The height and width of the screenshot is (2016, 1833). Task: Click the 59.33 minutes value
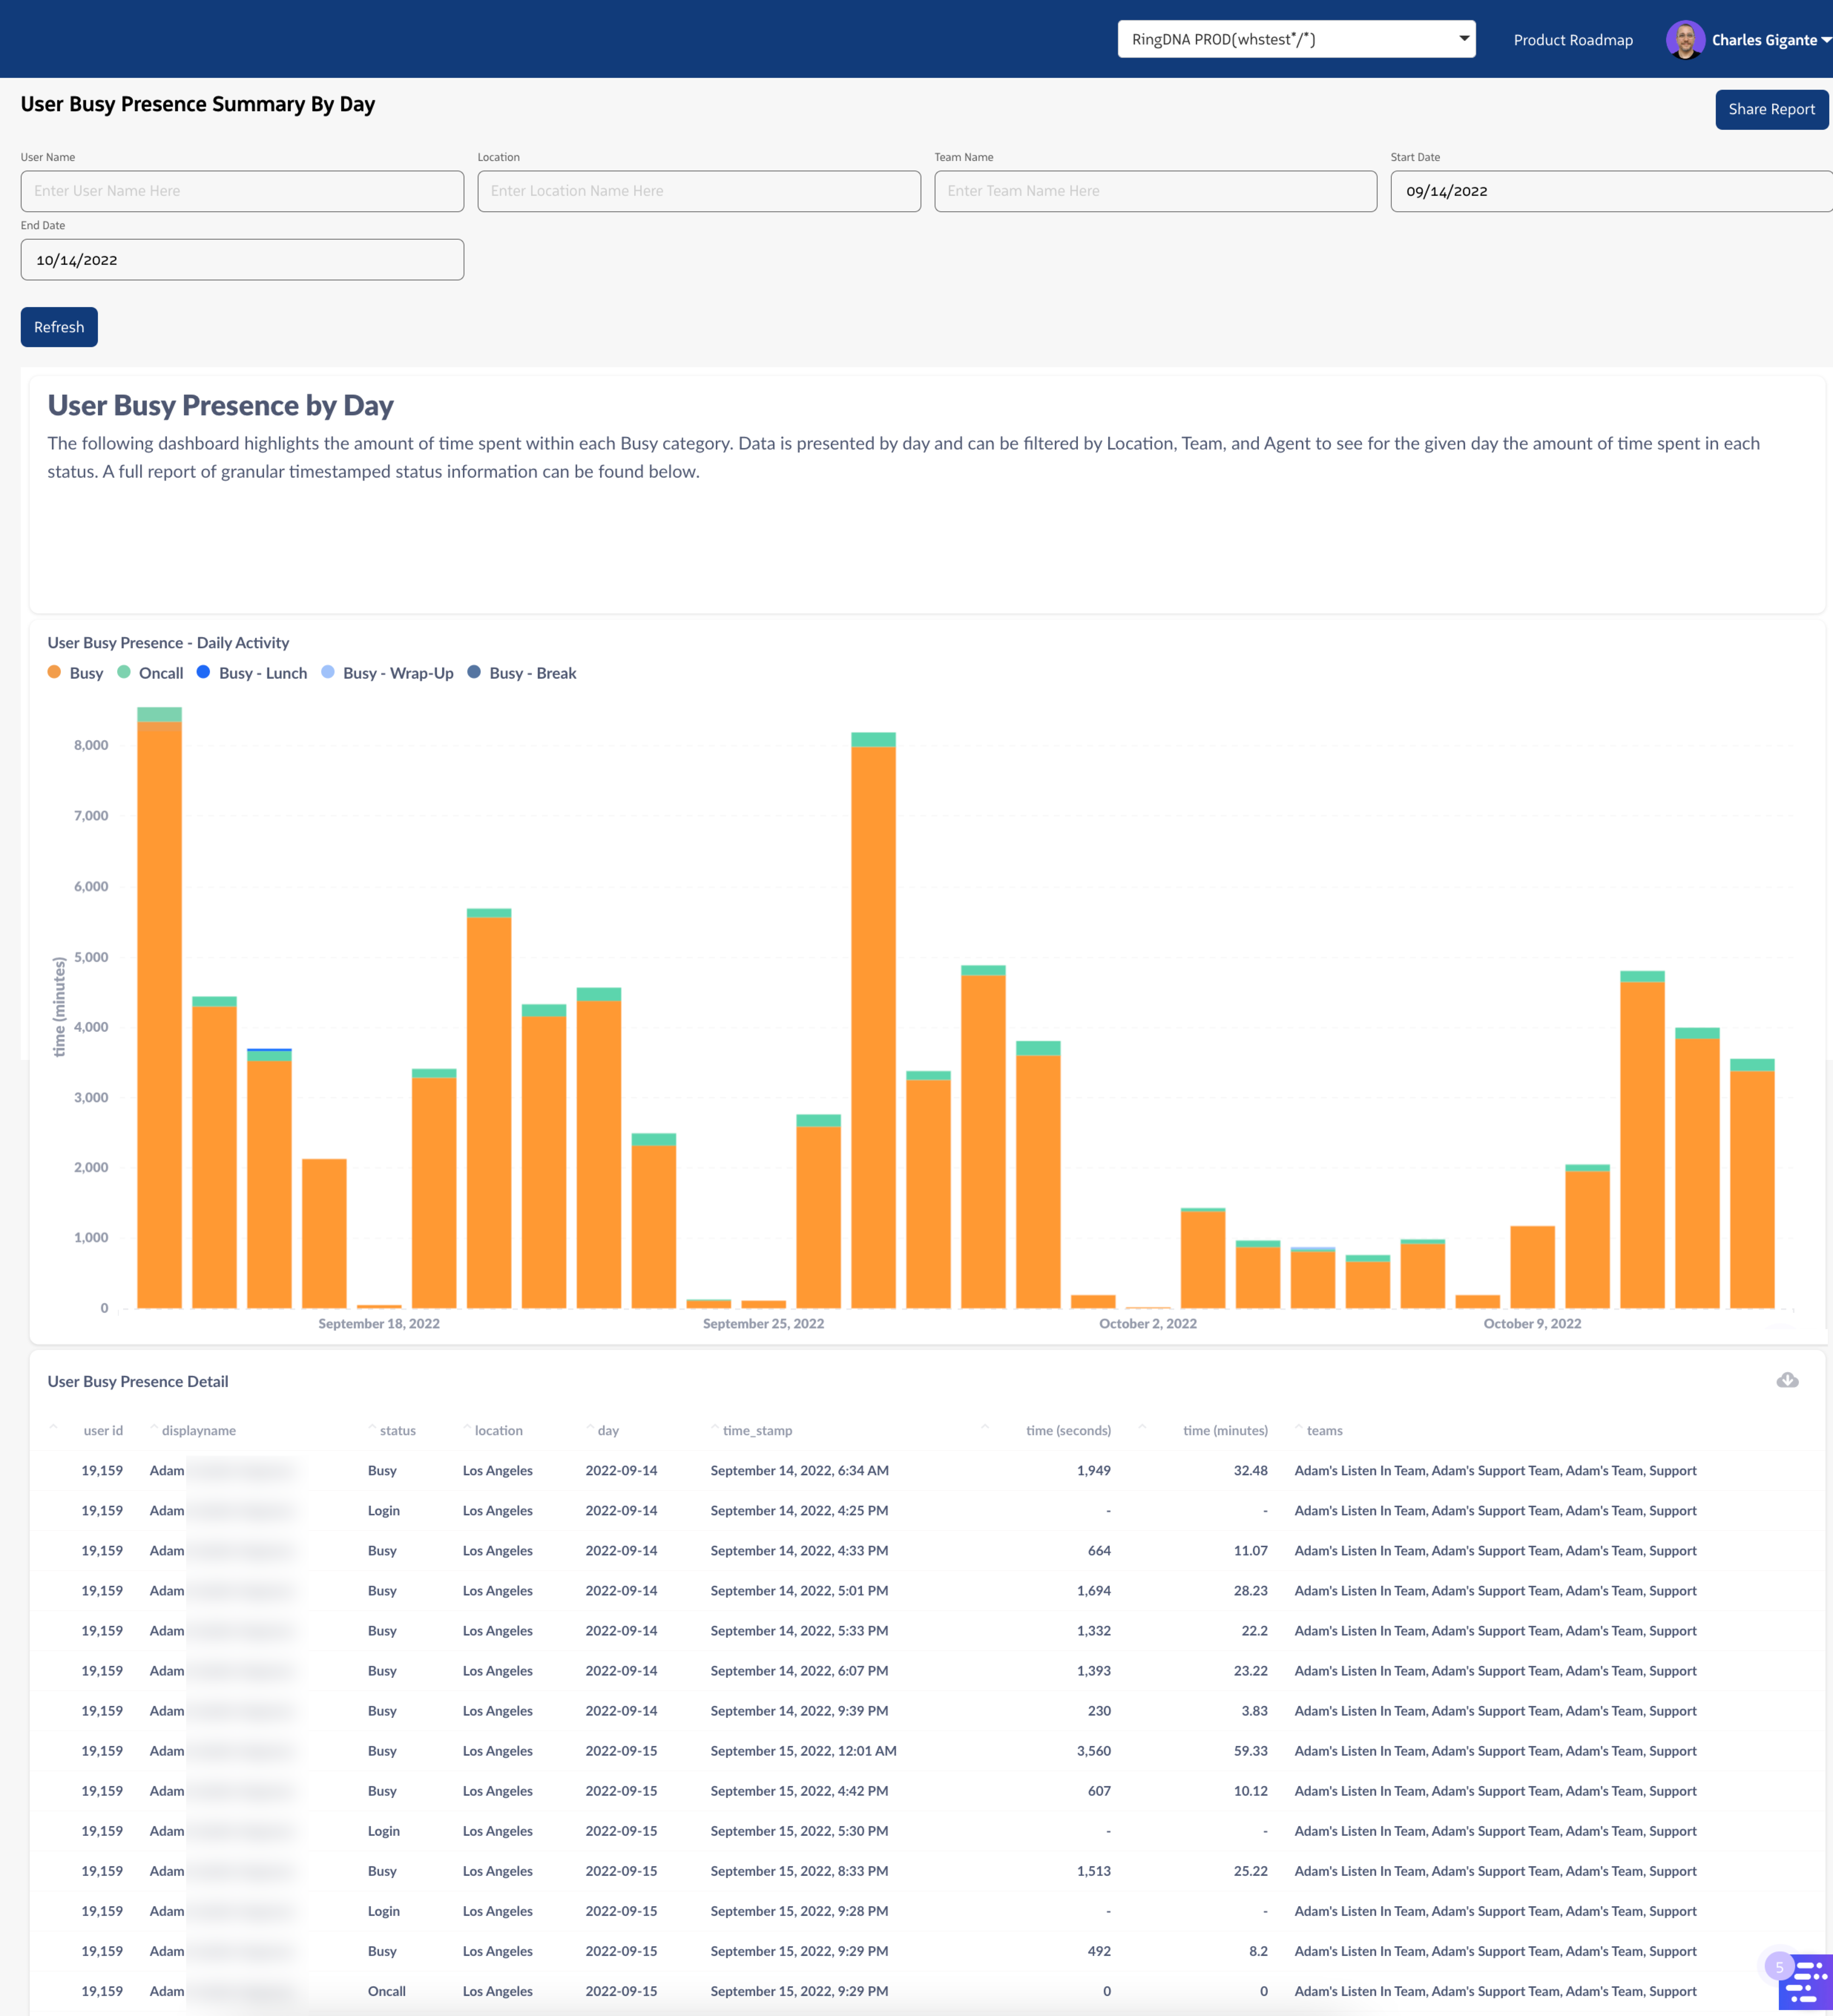click(1250, 1750)
